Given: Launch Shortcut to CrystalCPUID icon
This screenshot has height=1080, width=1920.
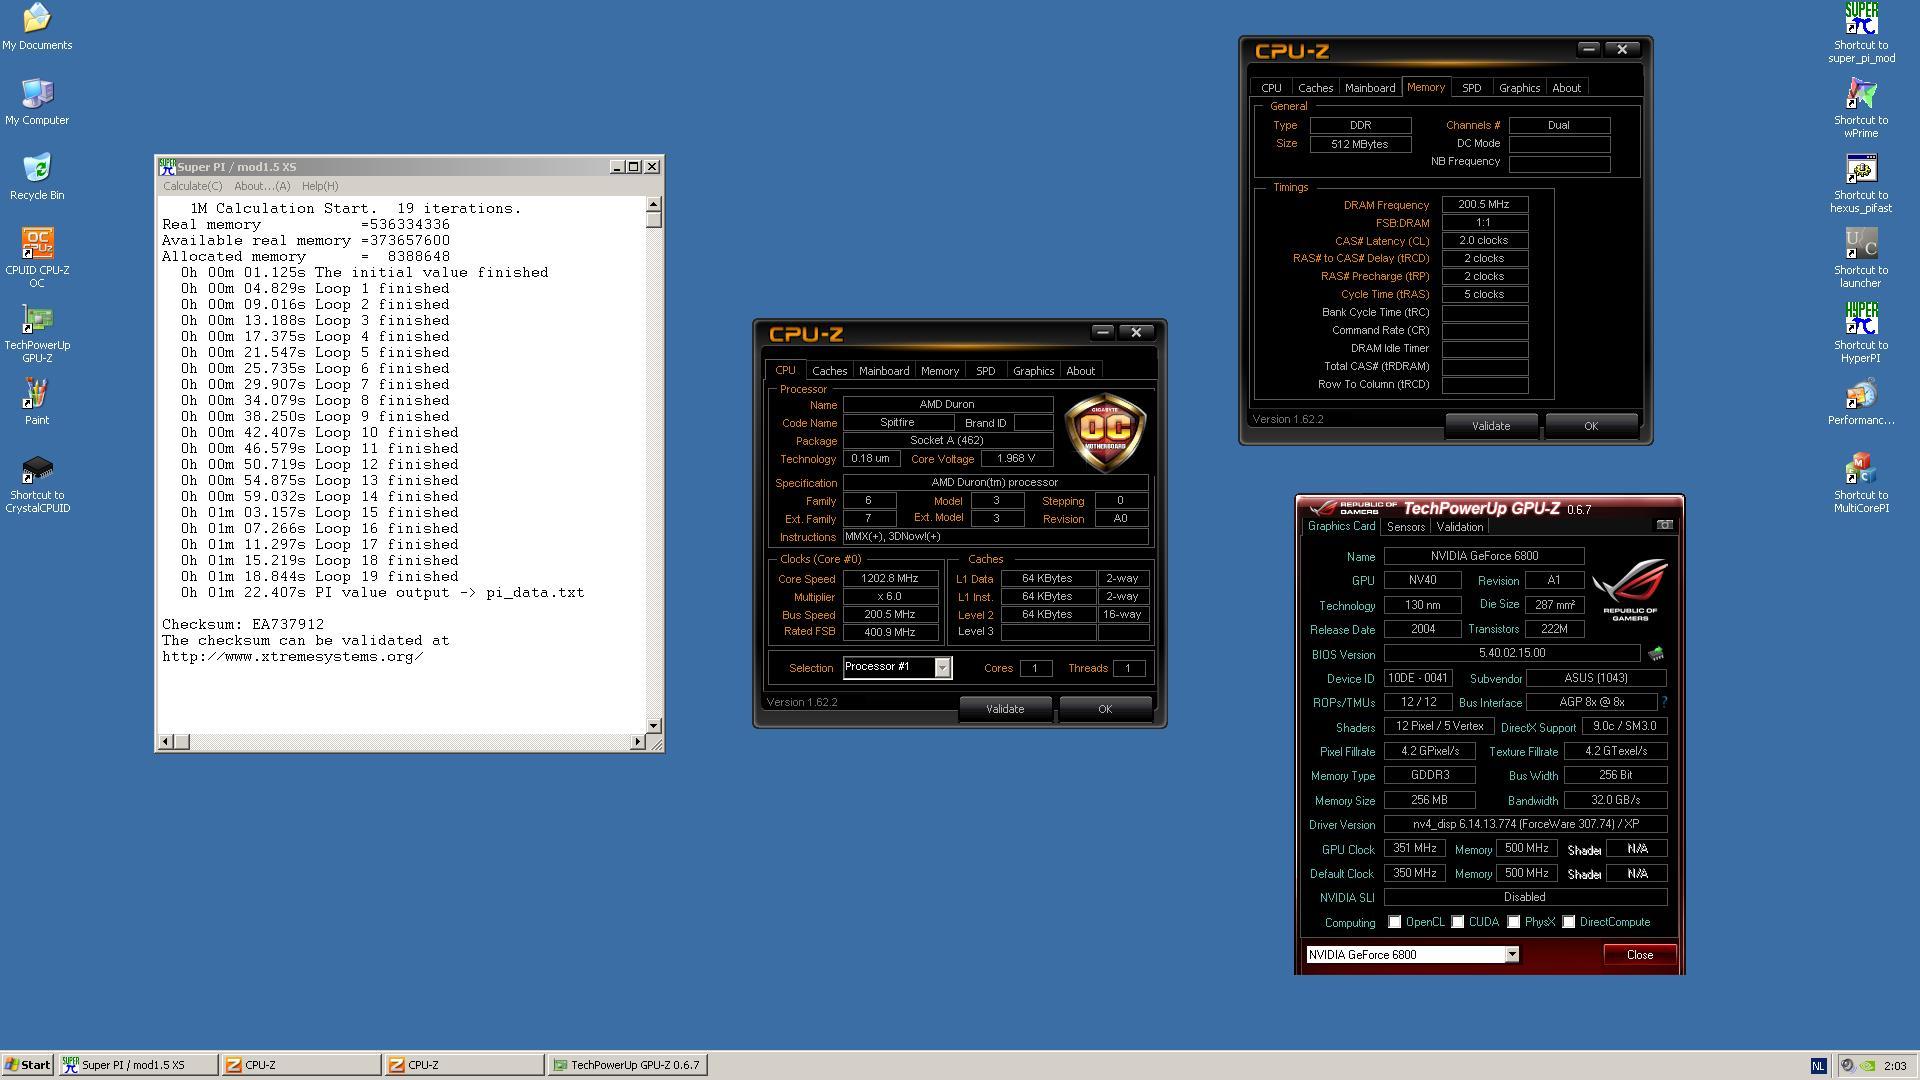Looking at the screenshot, I should coord(37,482).
